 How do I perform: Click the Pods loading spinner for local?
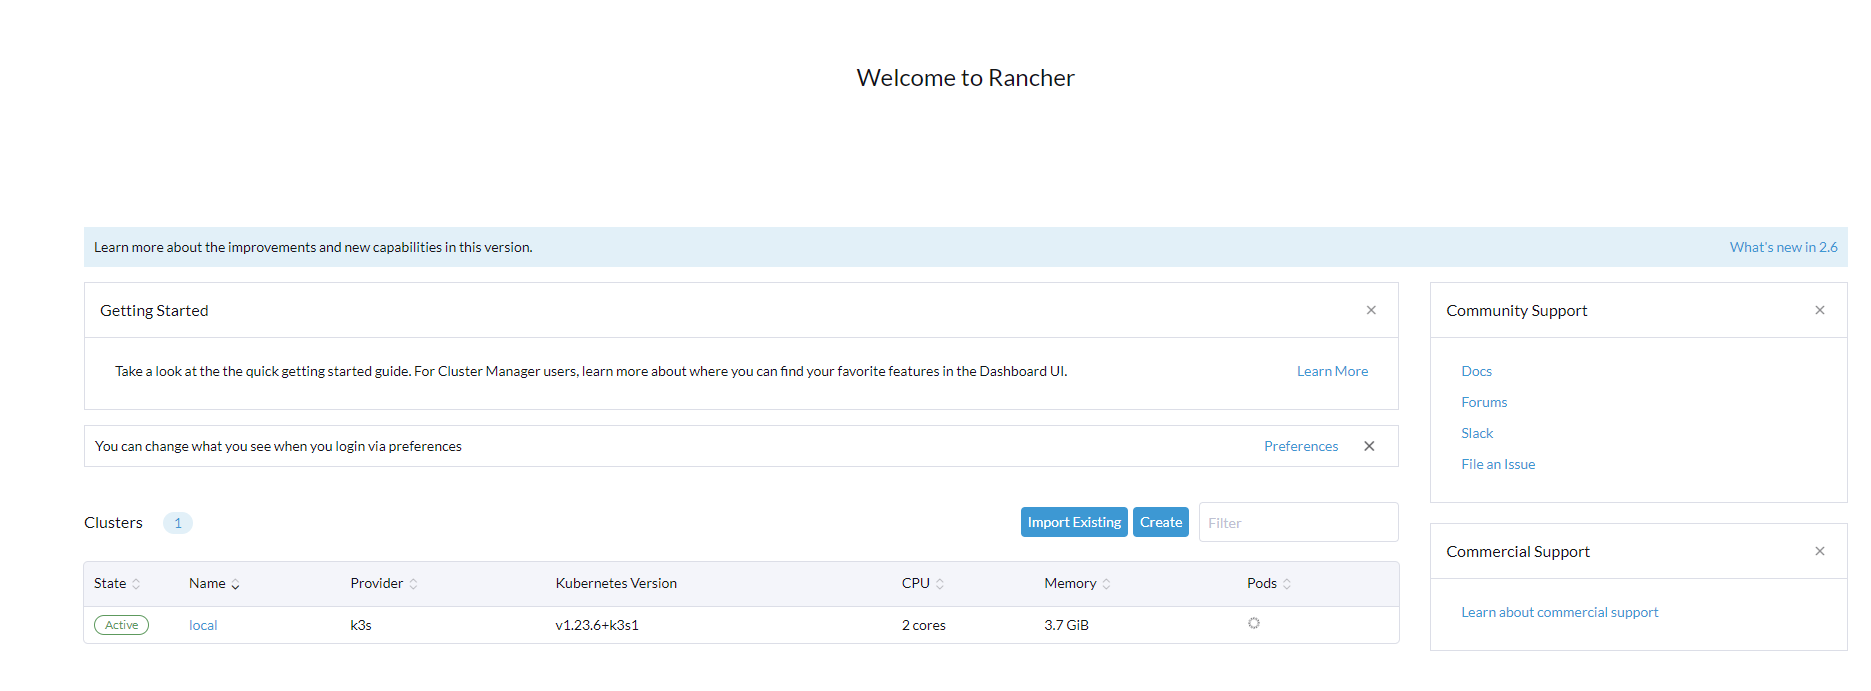1254,623
